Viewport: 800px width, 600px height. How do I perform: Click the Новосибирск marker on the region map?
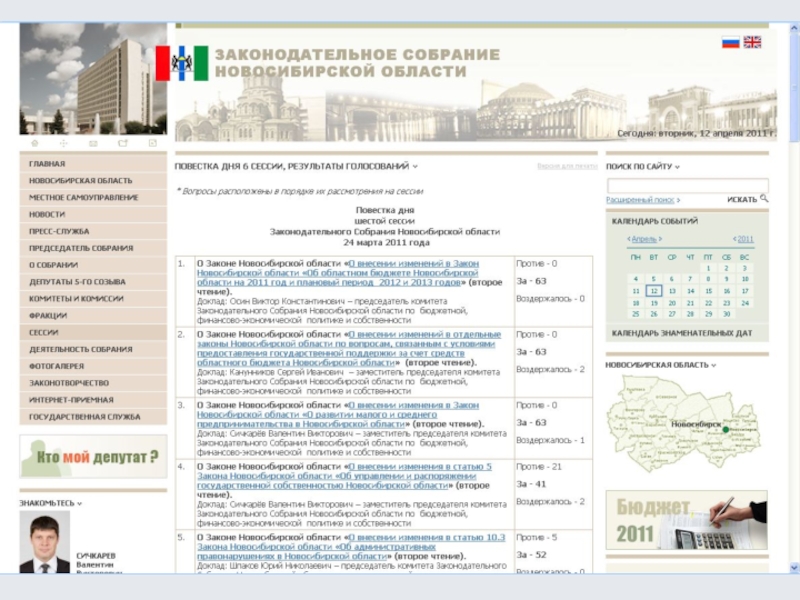point(726,430)
